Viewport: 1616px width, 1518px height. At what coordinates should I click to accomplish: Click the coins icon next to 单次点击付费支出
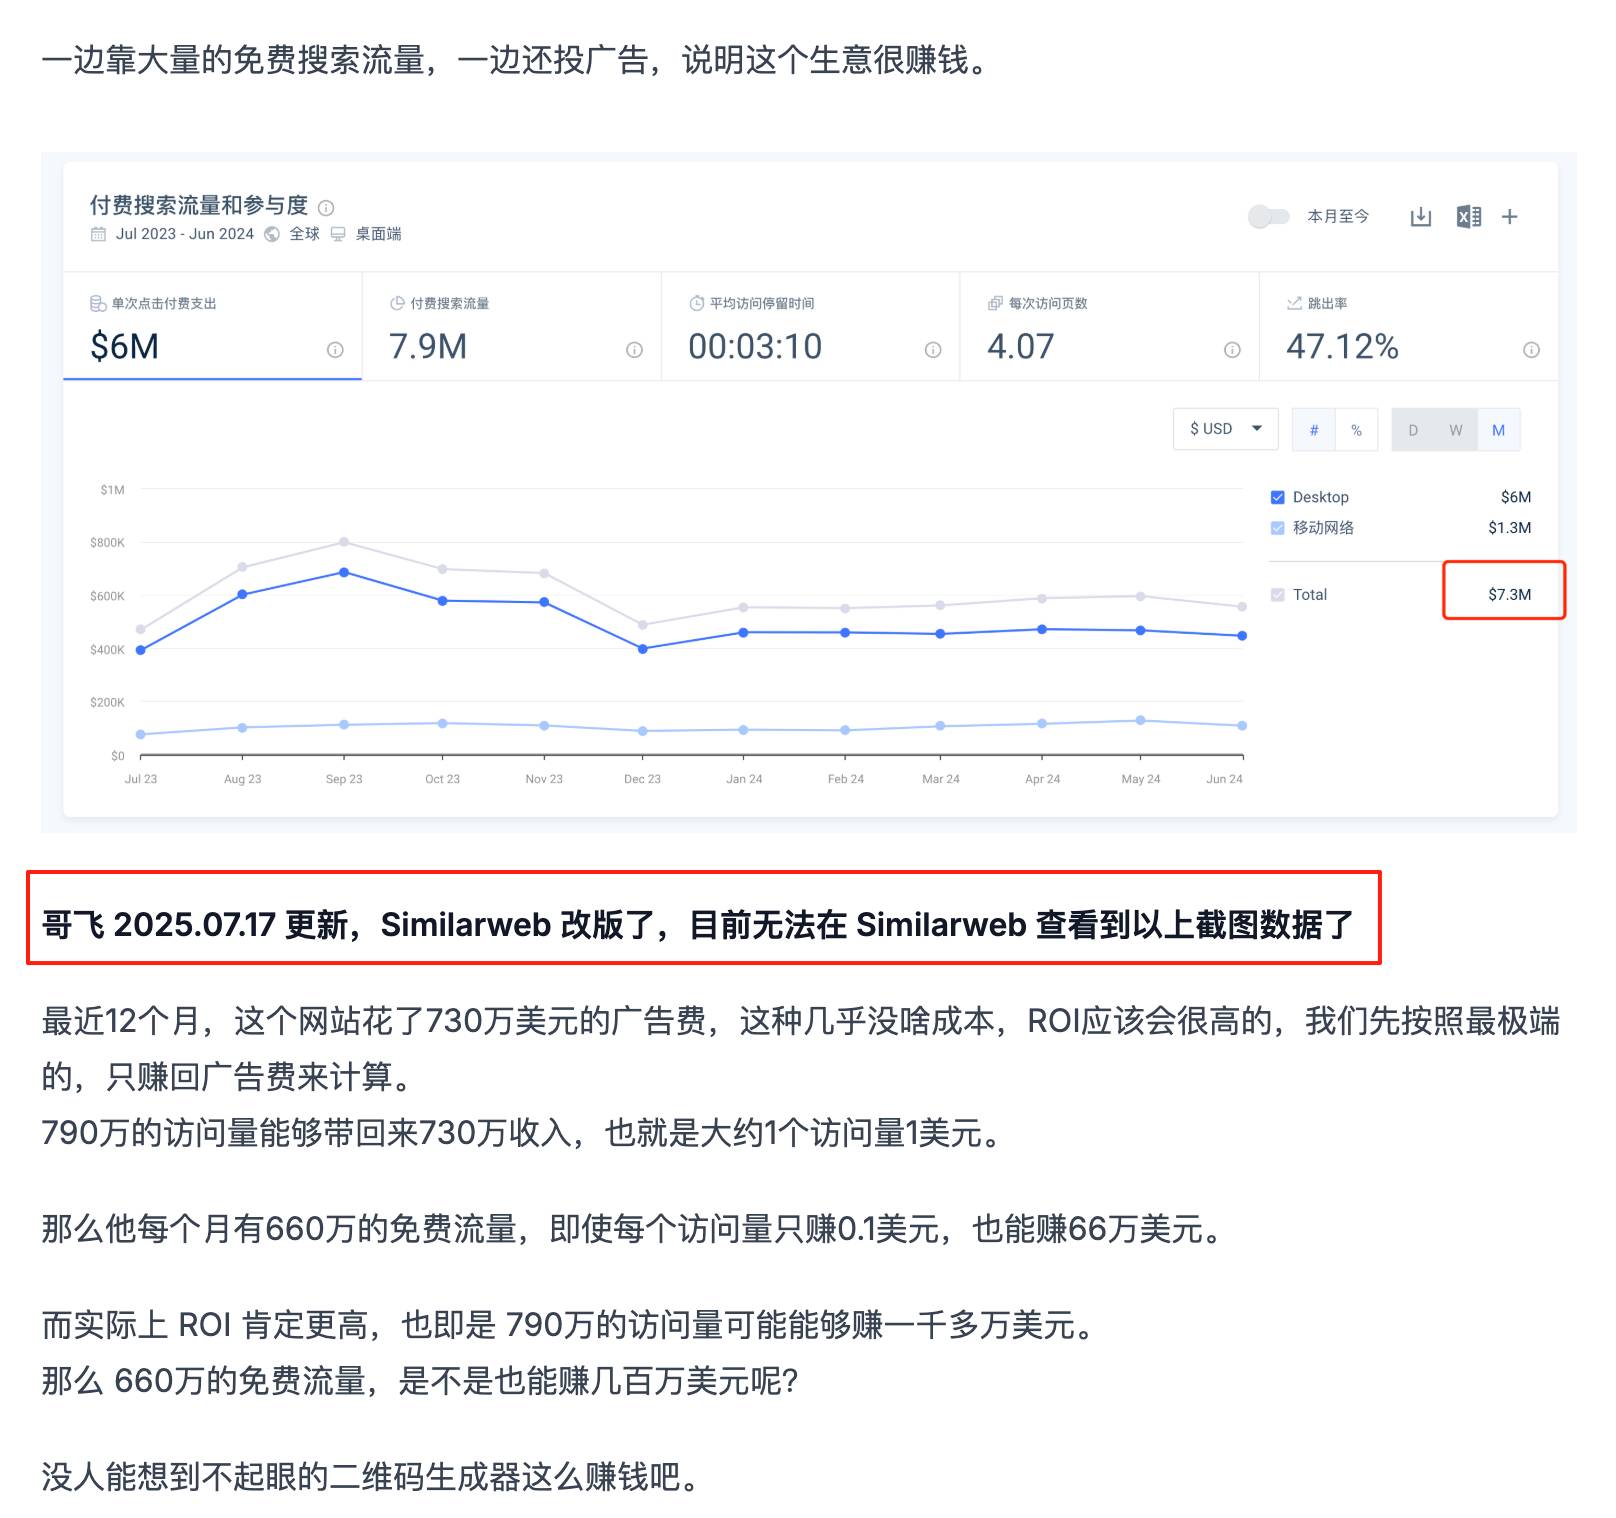pyautogui.click(x=98, y=304)
